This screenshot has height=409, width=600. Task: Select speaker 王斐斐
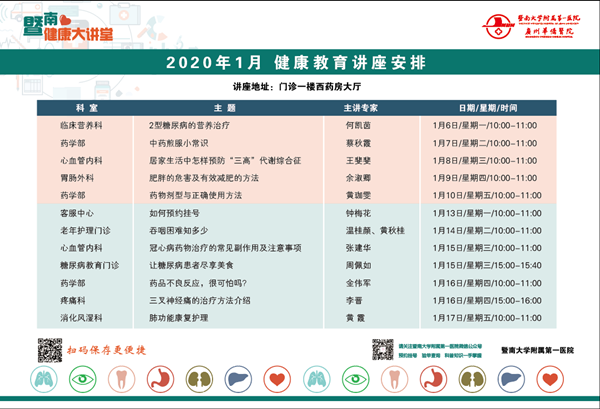point(358,161)
